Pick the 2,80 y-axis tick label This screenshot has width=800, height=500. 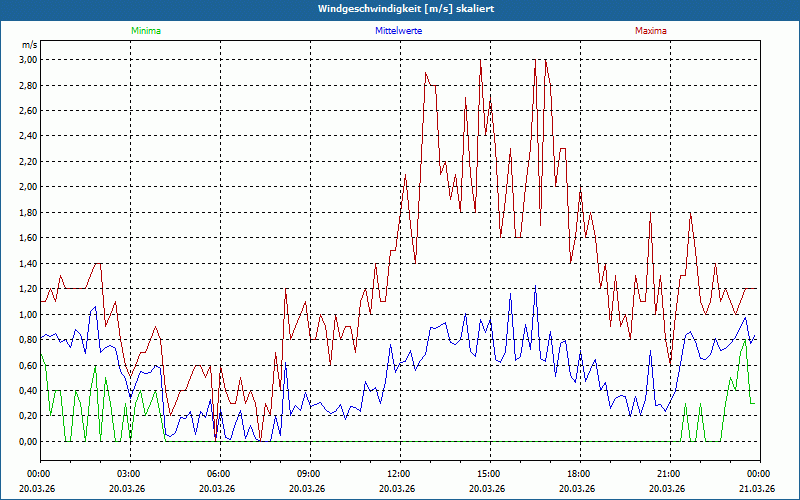(x=28, y=85)
